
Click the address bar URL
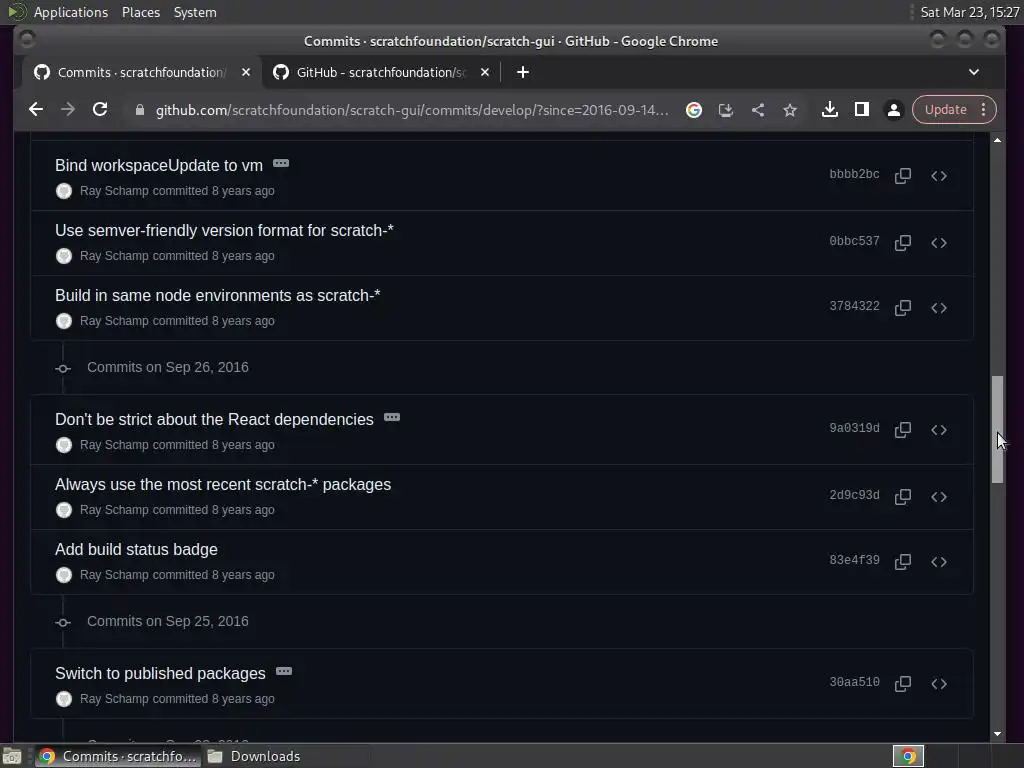pyautogui.click(x=411, y=110)
